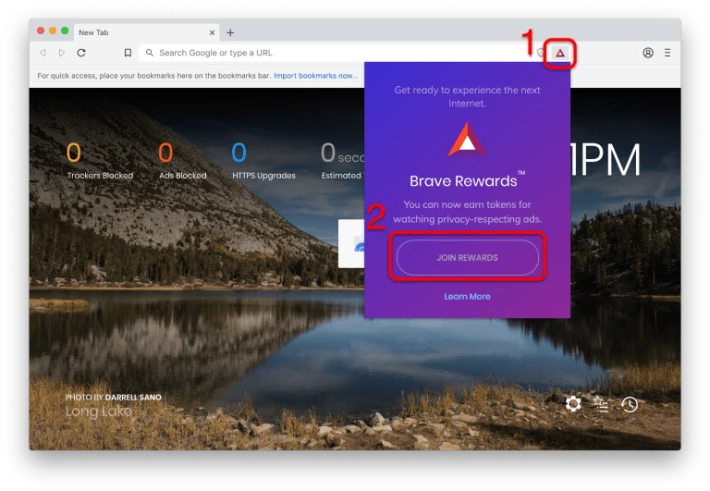Reload the current page
This screenshot has height=491, width=710.
tap(82, 53)
